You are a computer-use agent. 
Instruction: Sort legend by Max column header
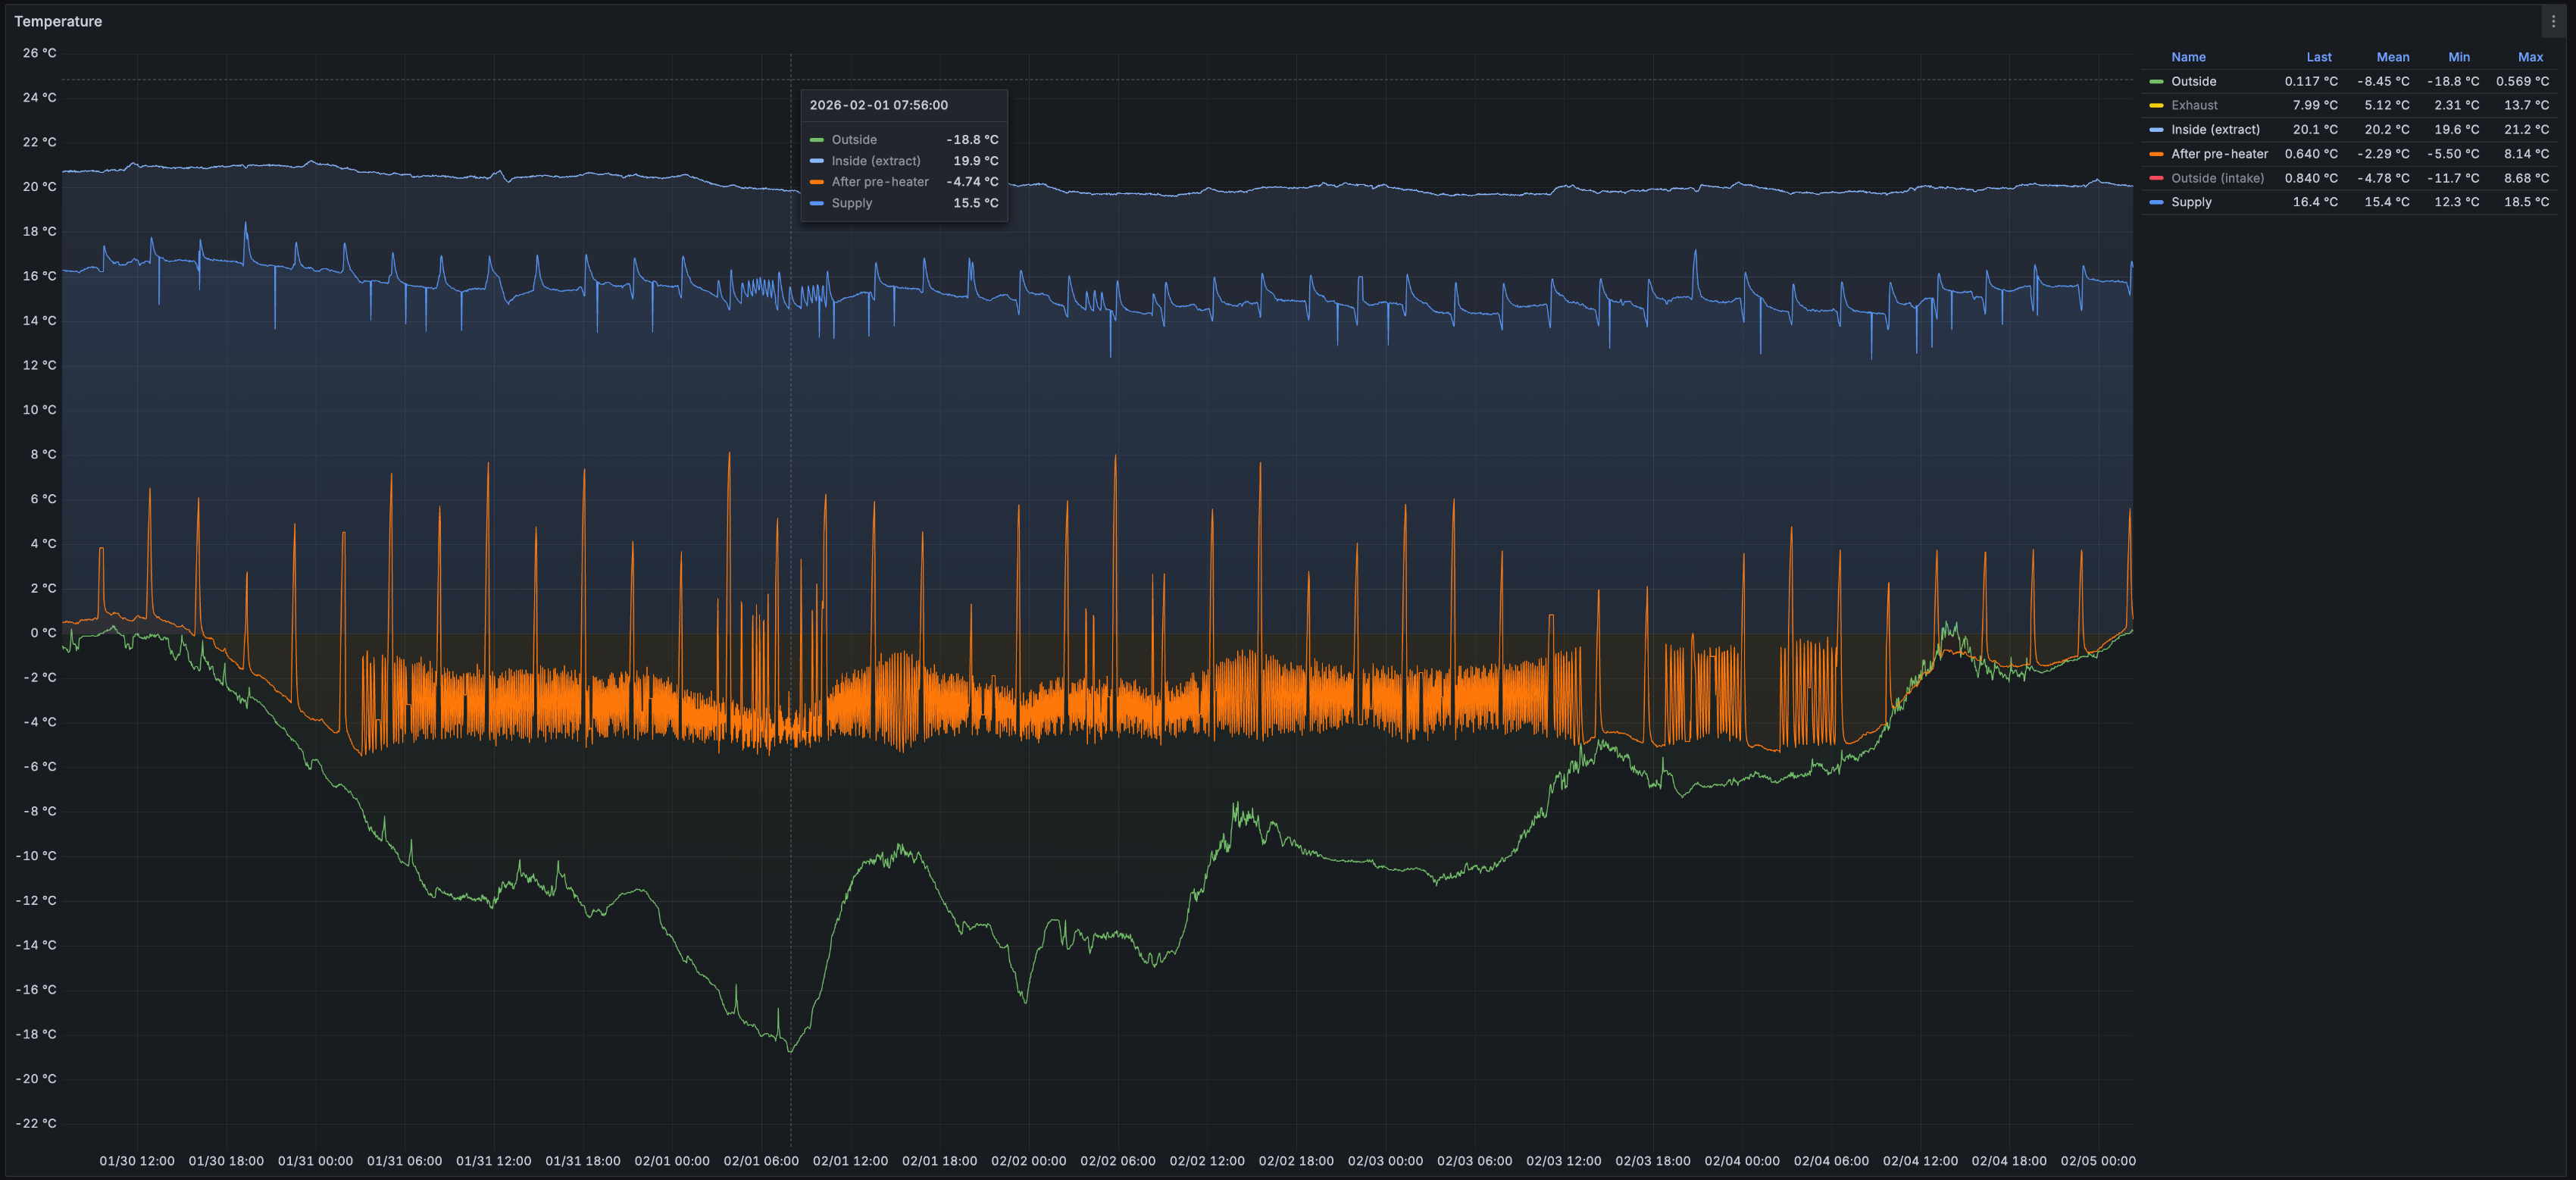(2530, 57)
